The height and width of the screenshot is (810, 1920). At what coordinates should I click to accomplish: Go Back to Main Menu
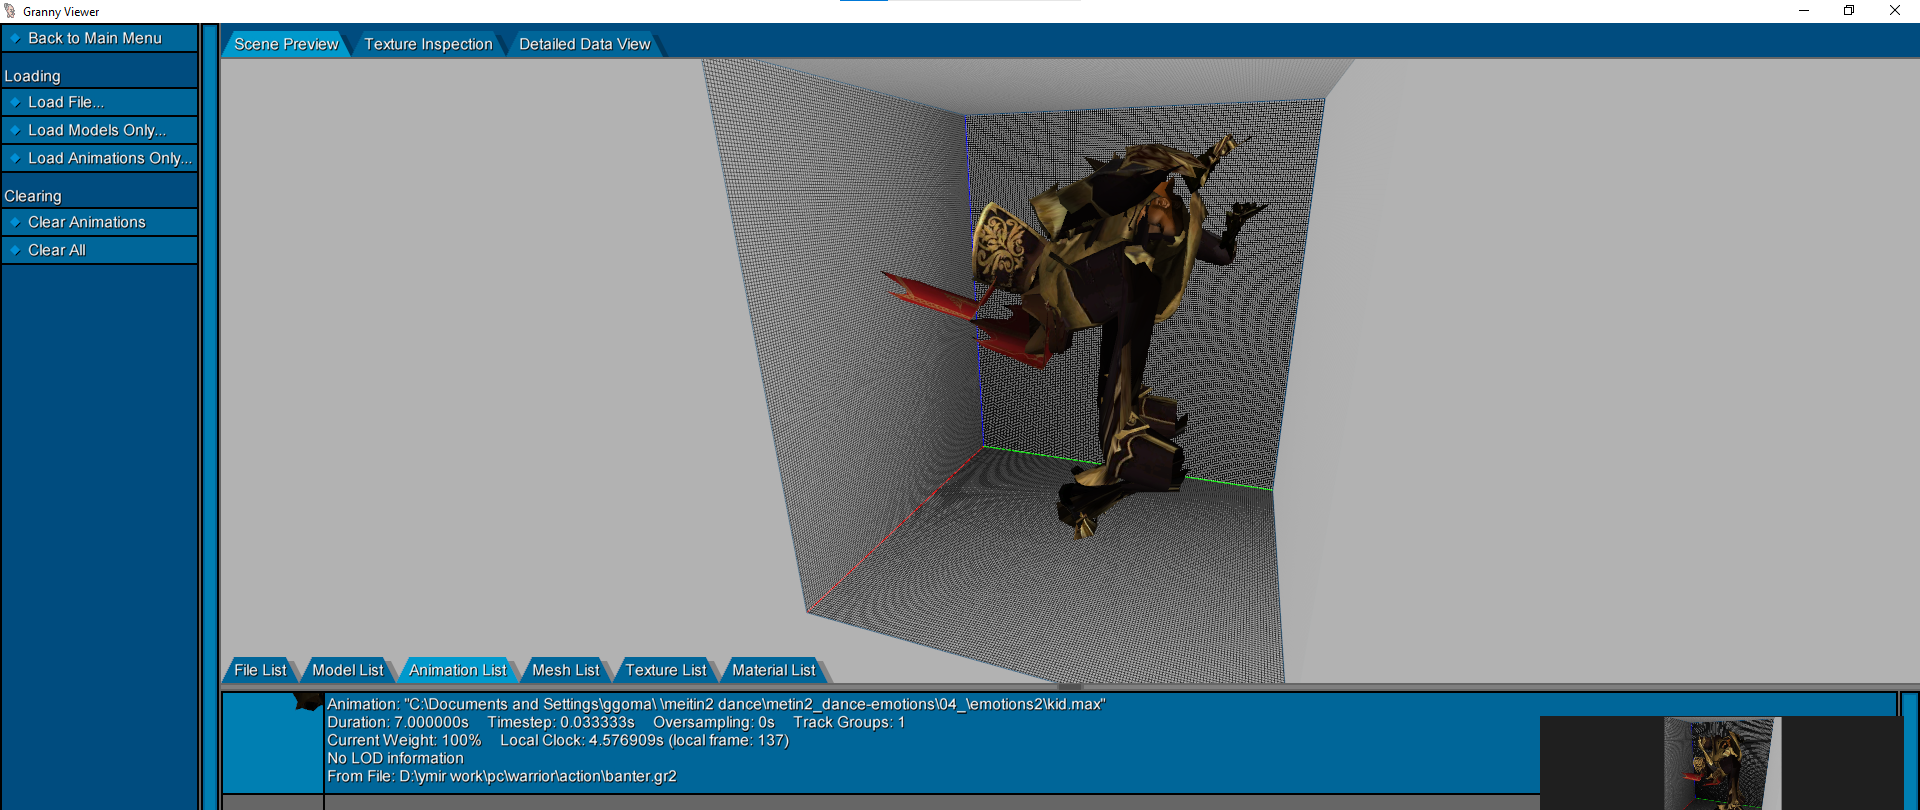100,38
